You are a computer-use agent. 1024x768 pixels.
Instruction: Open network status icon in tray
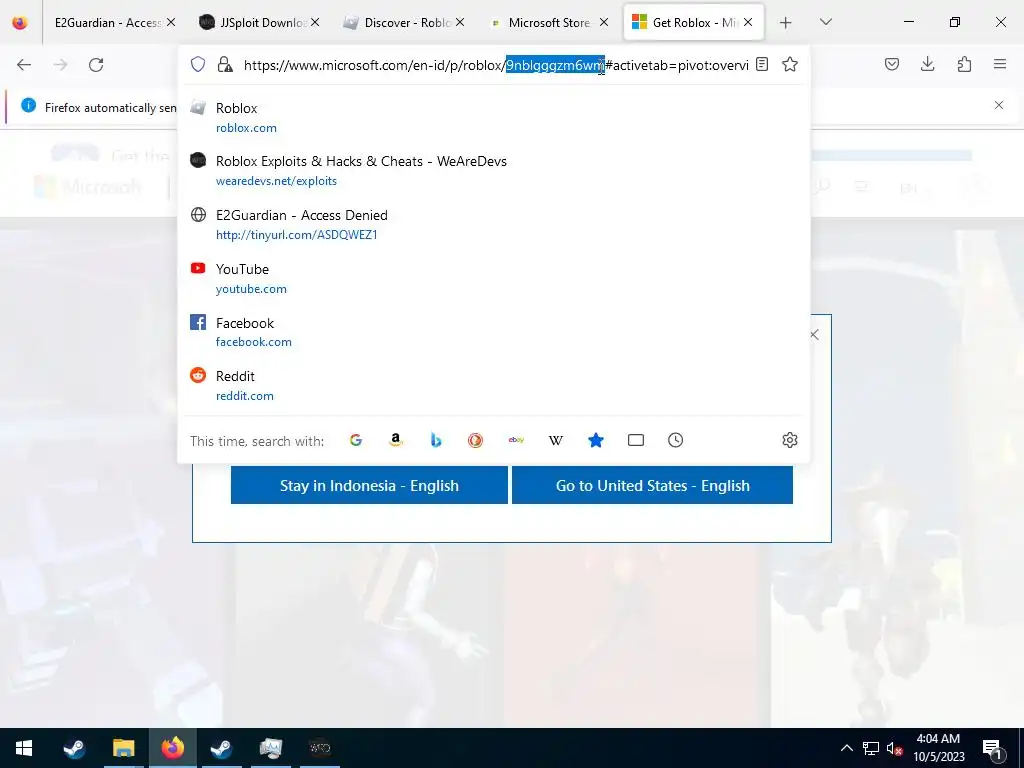pos(871,748)
